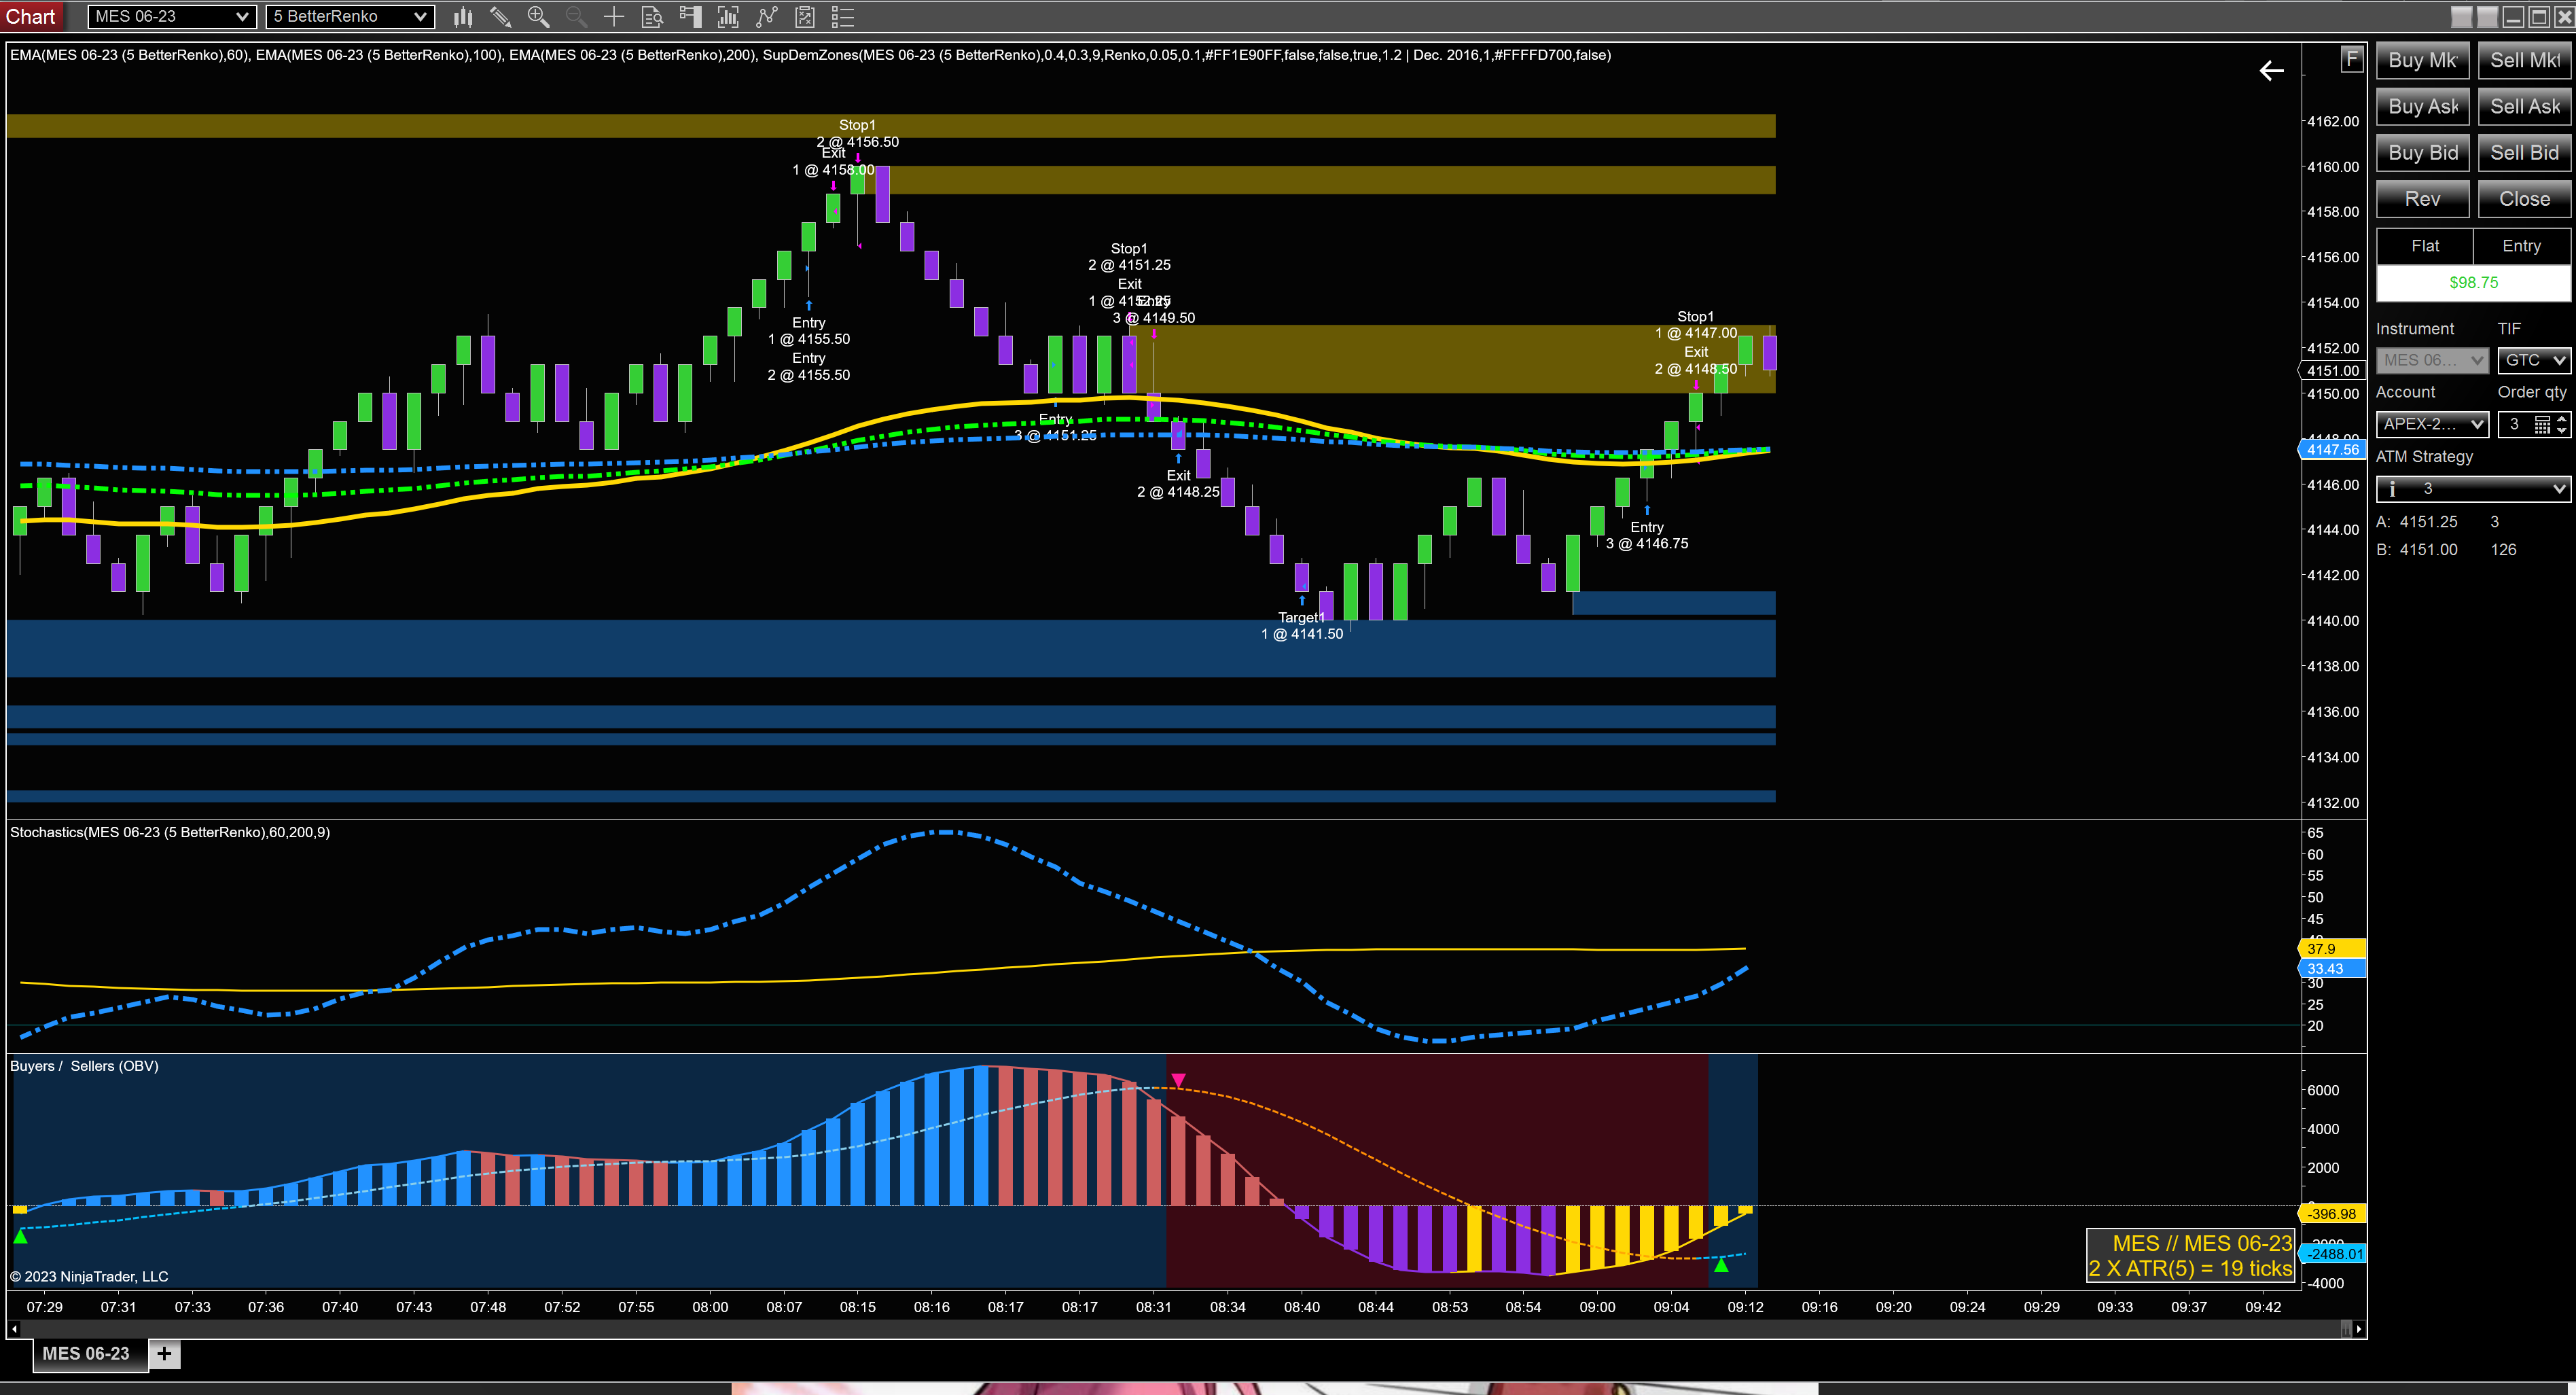Open the strategies line-graph icon
Screen dimensions: 2576x1395
pyautogui.click(x=767, y=17)
